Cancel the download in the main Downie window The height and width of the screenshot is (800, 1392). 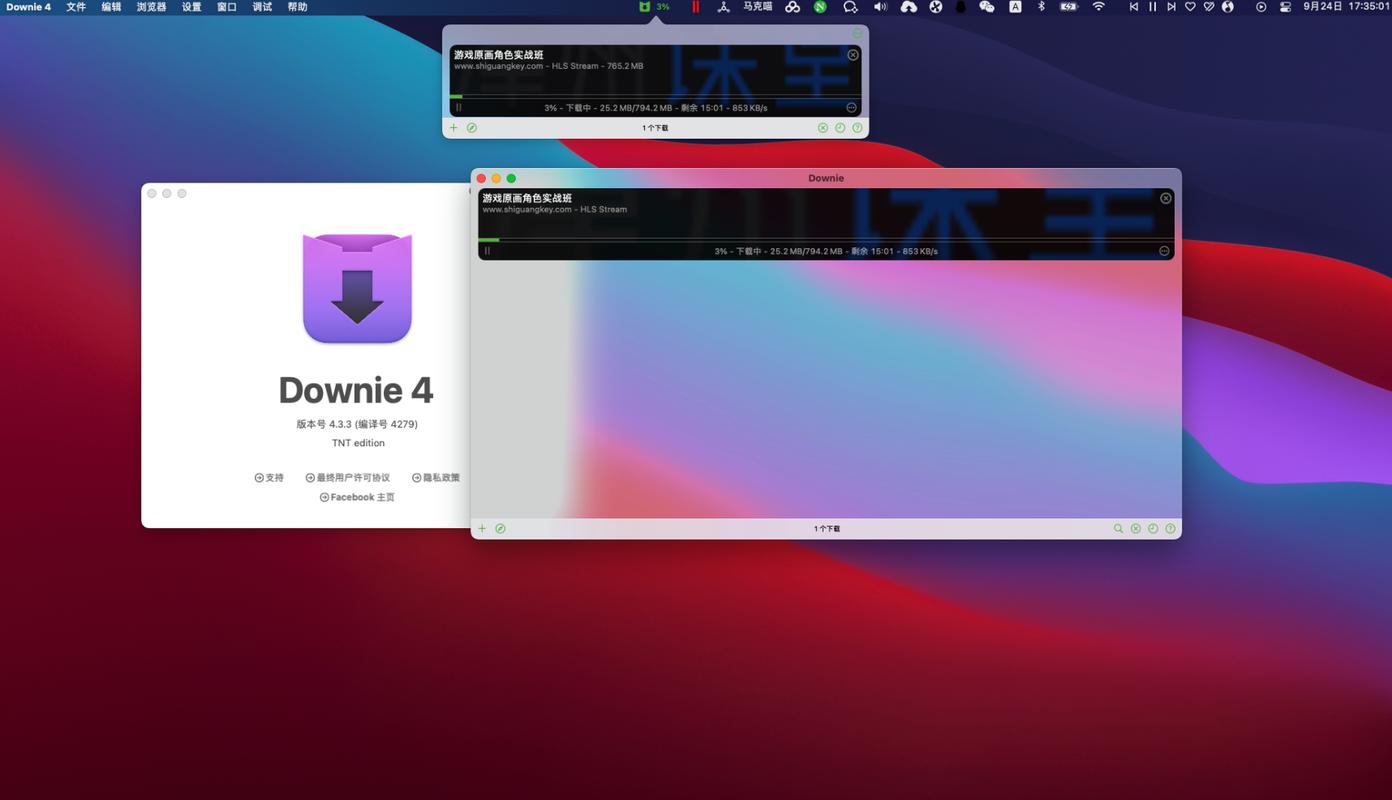(1165, 198)
